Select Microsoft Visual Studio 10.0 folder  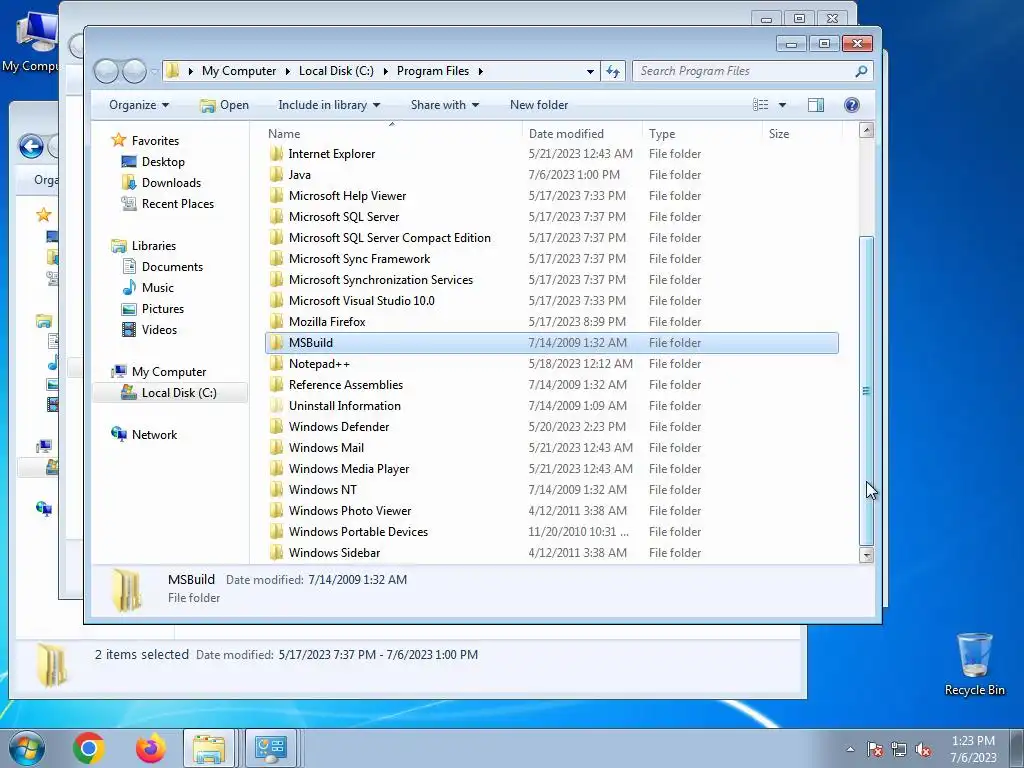[361, 300]
